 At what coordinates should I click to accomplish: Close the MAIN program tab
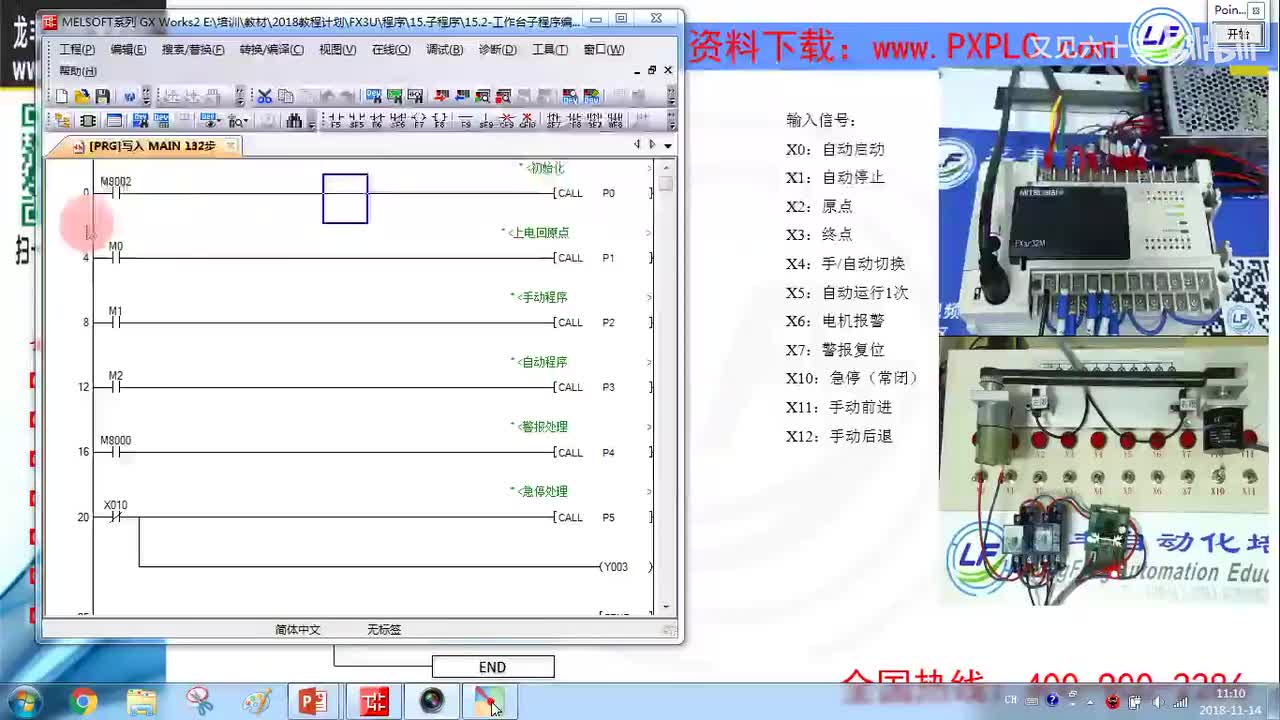point(230,146)
